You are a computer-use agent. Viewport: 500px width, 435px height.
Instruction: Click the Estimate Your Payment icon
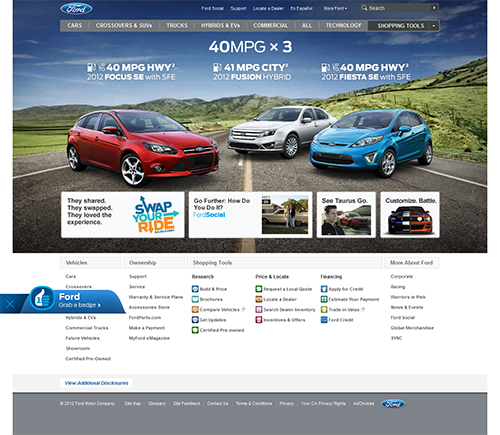pyautogui.click(x=324, y=299)
